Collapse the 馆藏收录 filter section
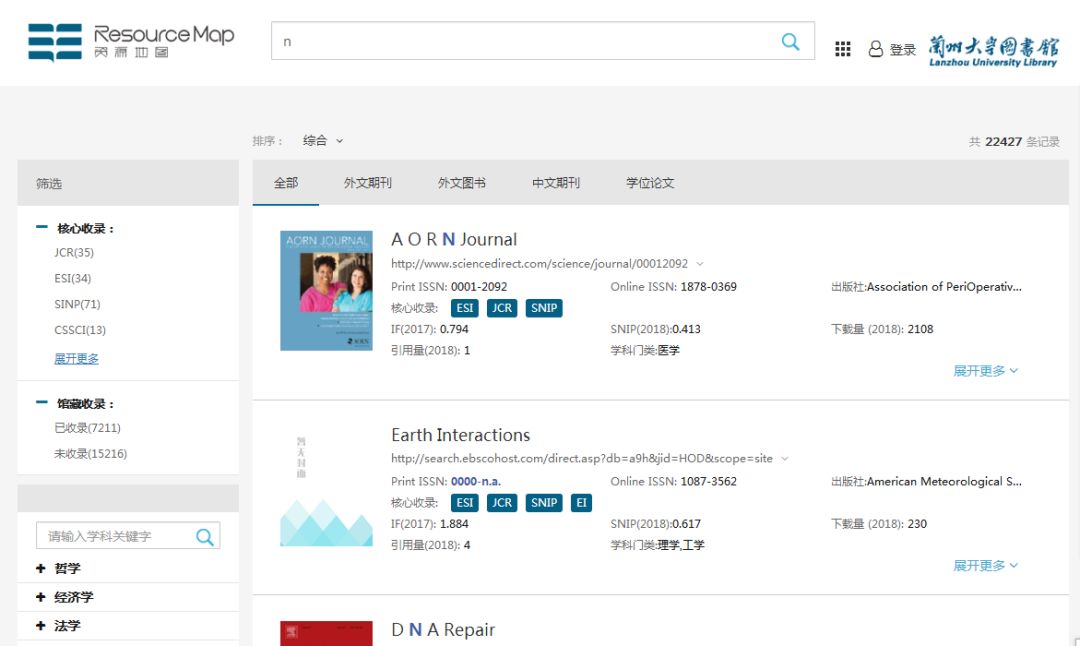The height and width of the screenshot is (646, 1080). [42, 402]
